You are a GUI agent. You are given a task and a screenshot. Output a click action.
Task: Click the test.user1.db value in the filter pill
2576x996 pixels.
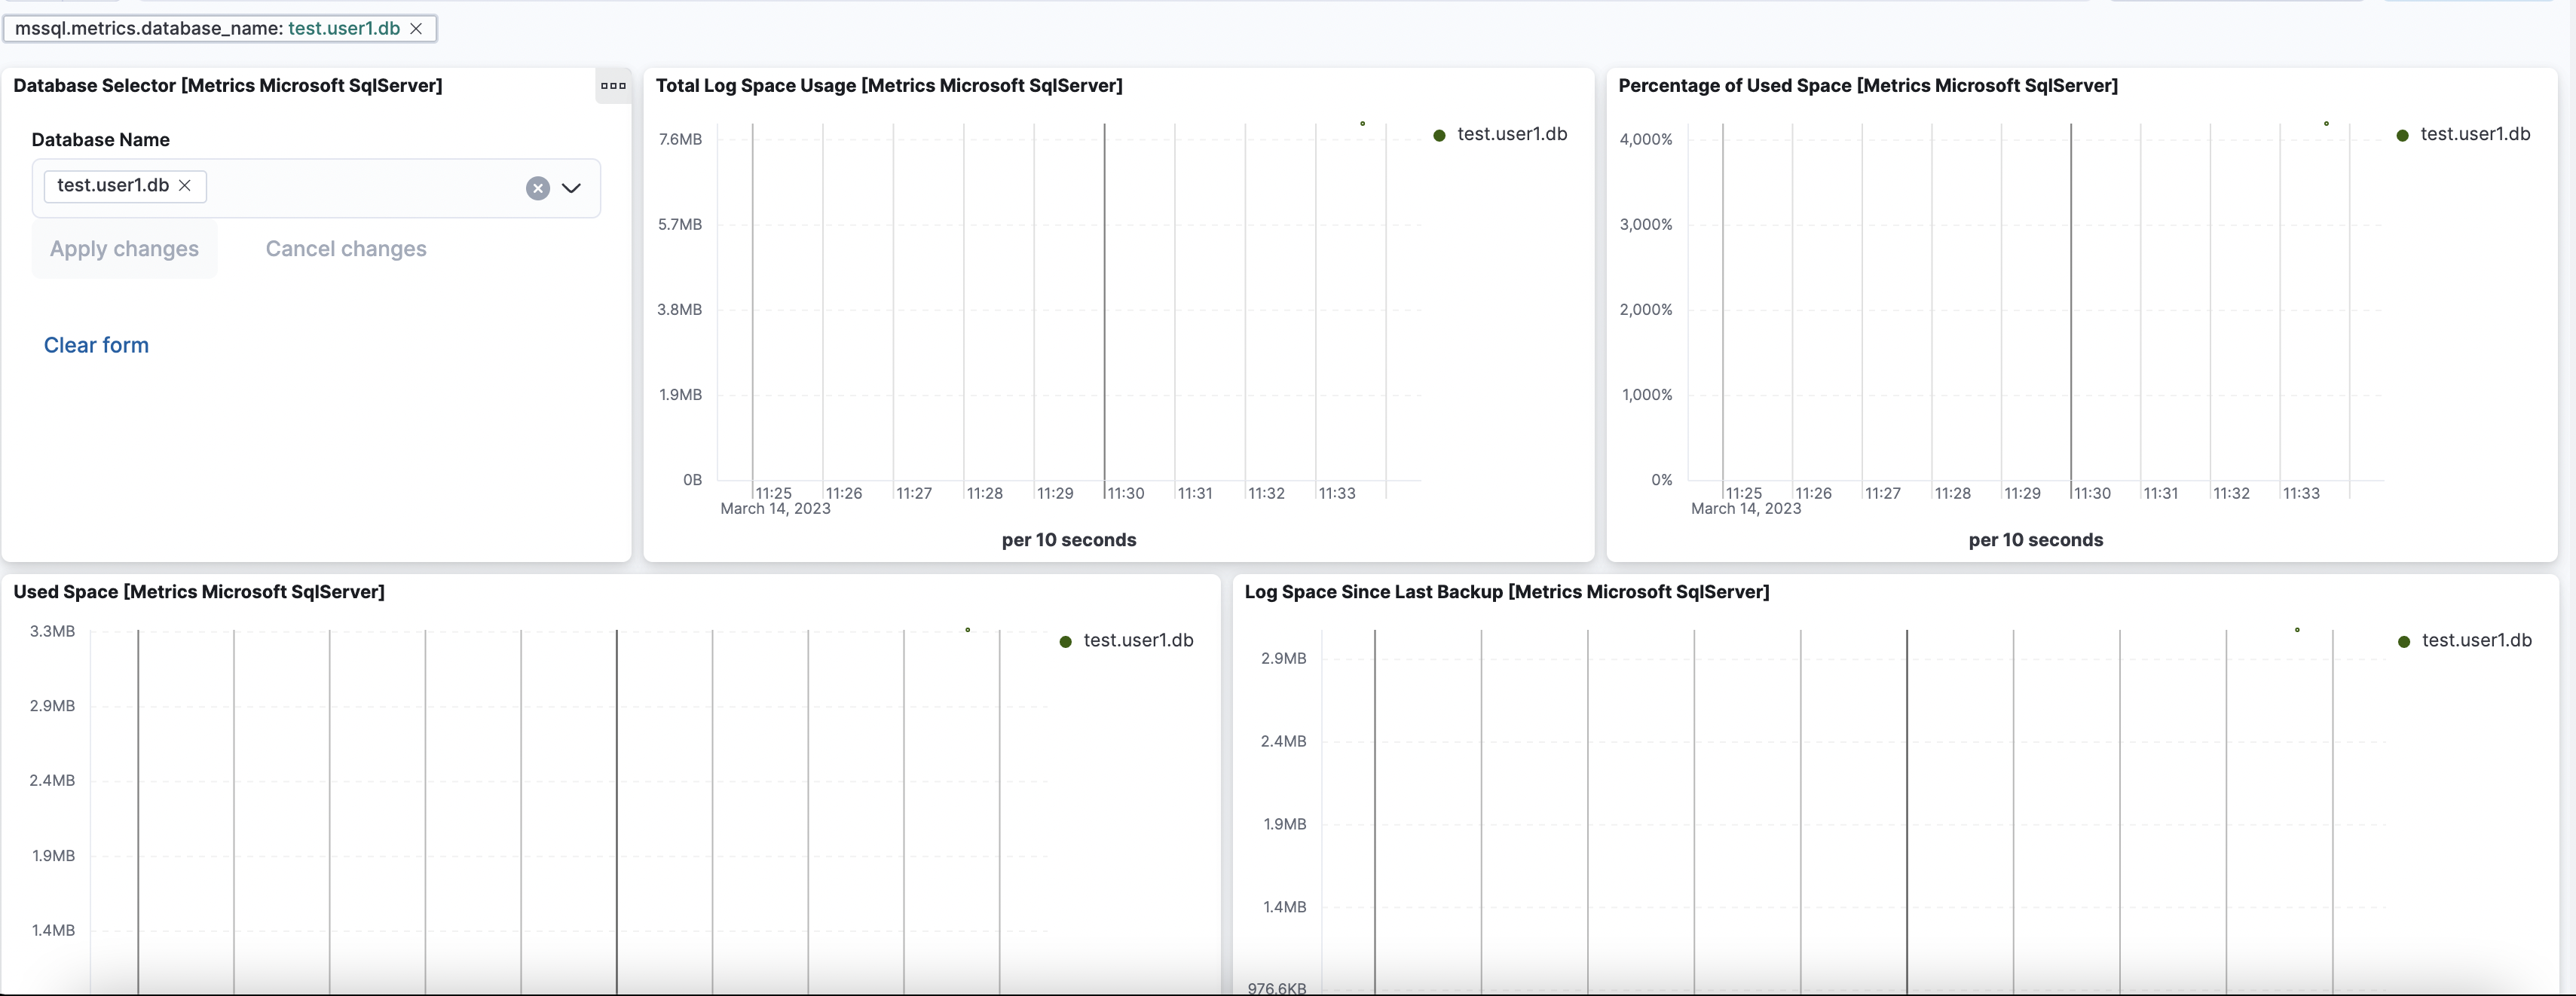pos(344,29)
